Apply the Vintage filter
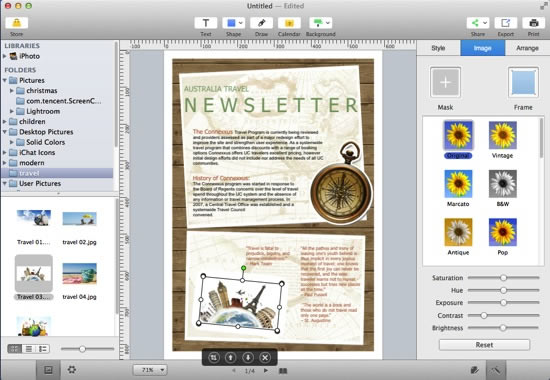Screen dimensions: 550x380 pos(502,135)
